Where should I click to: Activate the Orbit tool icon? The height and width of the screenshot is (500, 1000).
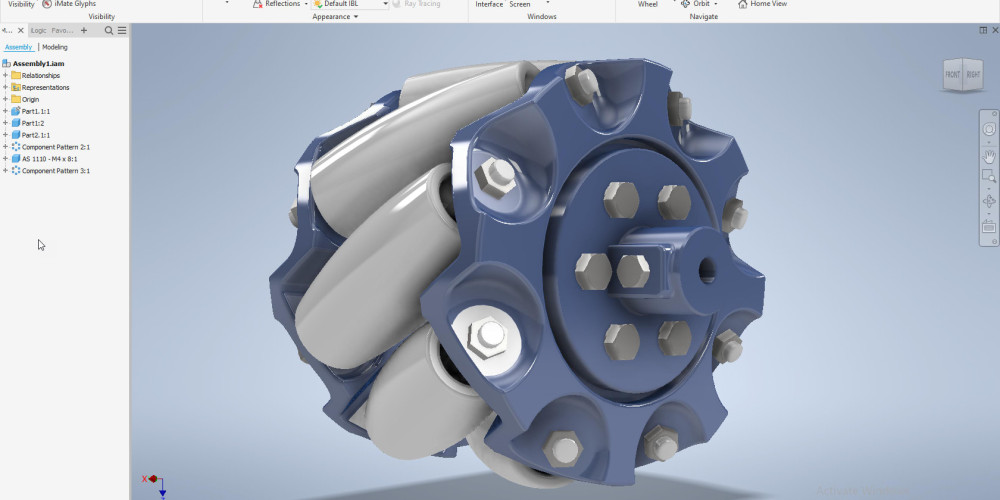point(686,4)
